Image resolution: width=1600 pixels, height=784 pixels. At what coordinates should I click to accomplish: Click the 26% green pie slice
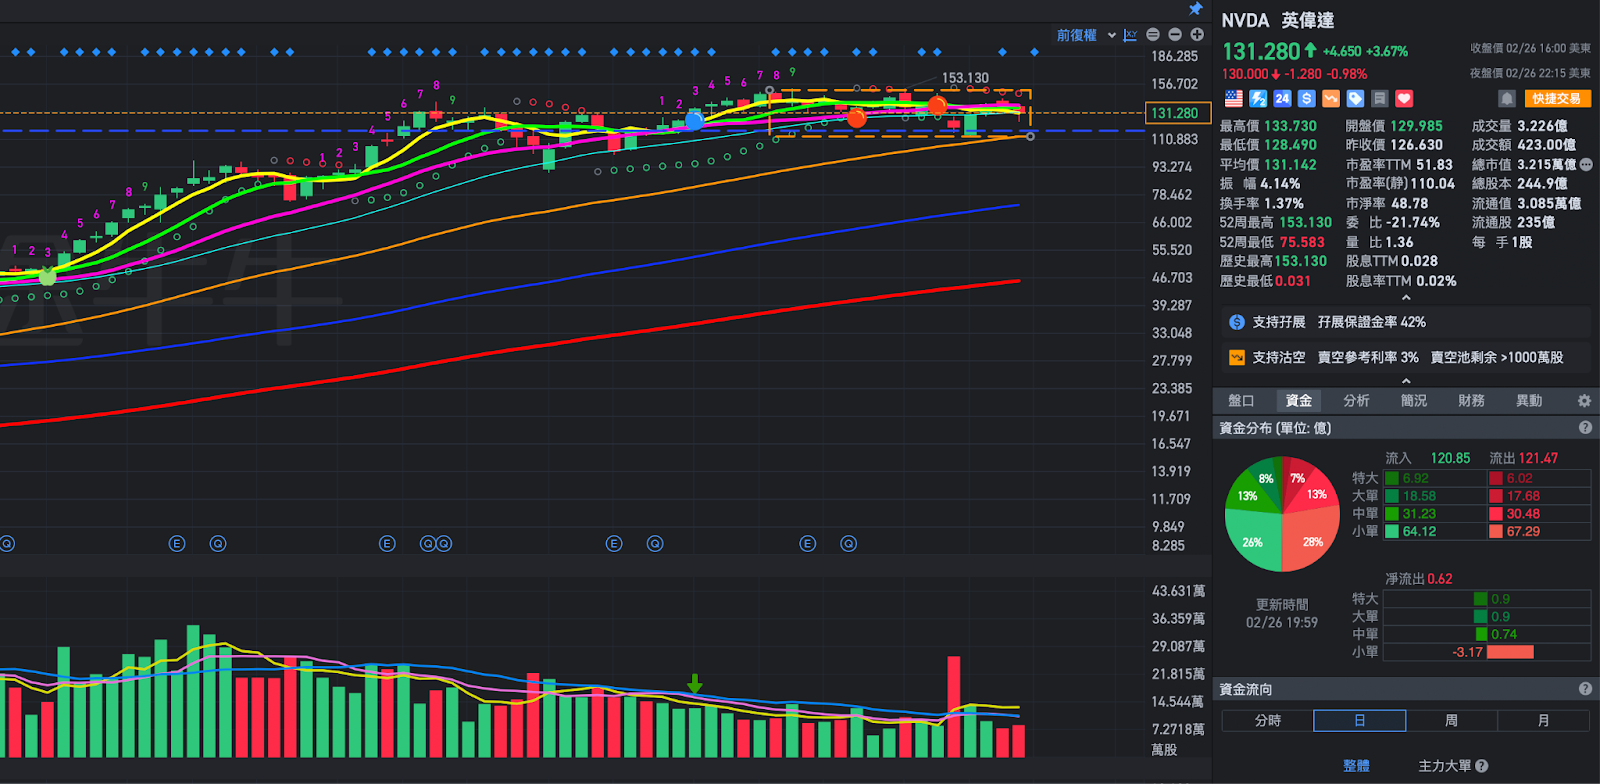click(1253, 542)
